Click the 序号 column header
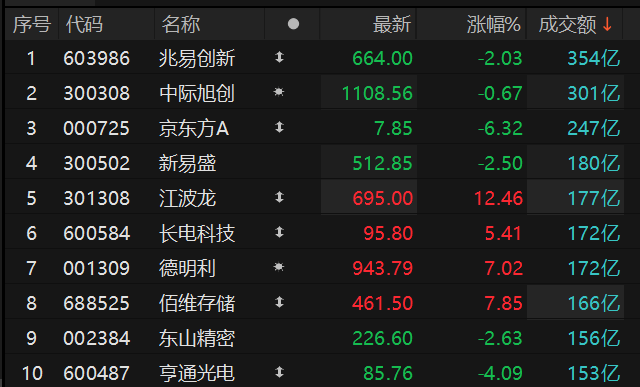 32,24
